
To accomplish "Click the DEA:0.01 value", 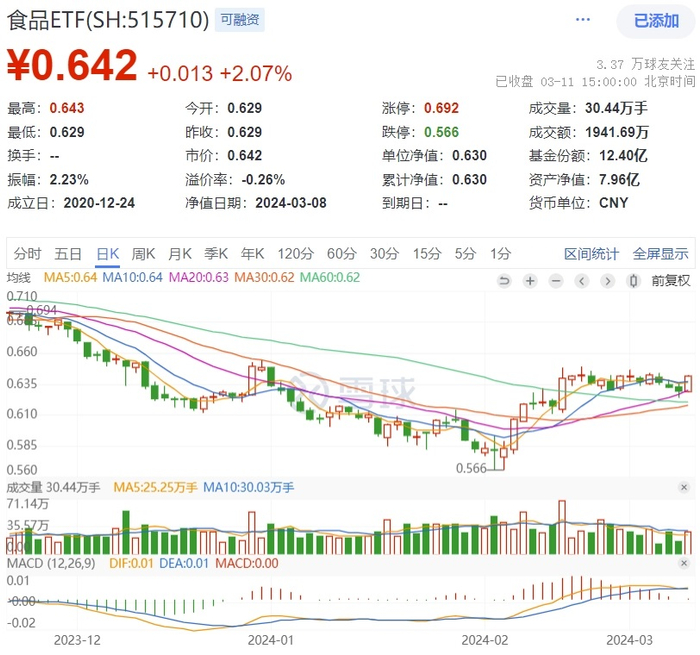I will tap(184, 563).
